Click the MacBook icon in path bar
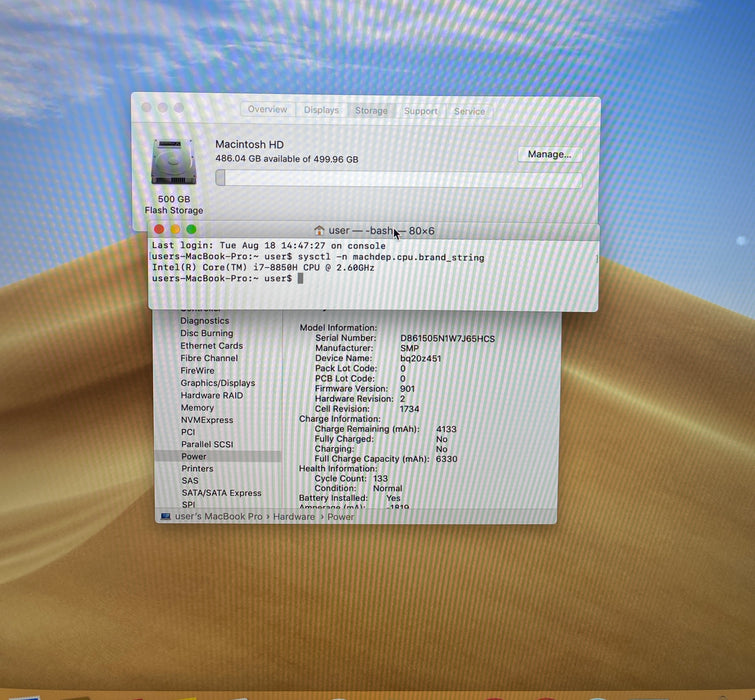Viewport: 755px width, 700px height. click(x=166, y=517)
